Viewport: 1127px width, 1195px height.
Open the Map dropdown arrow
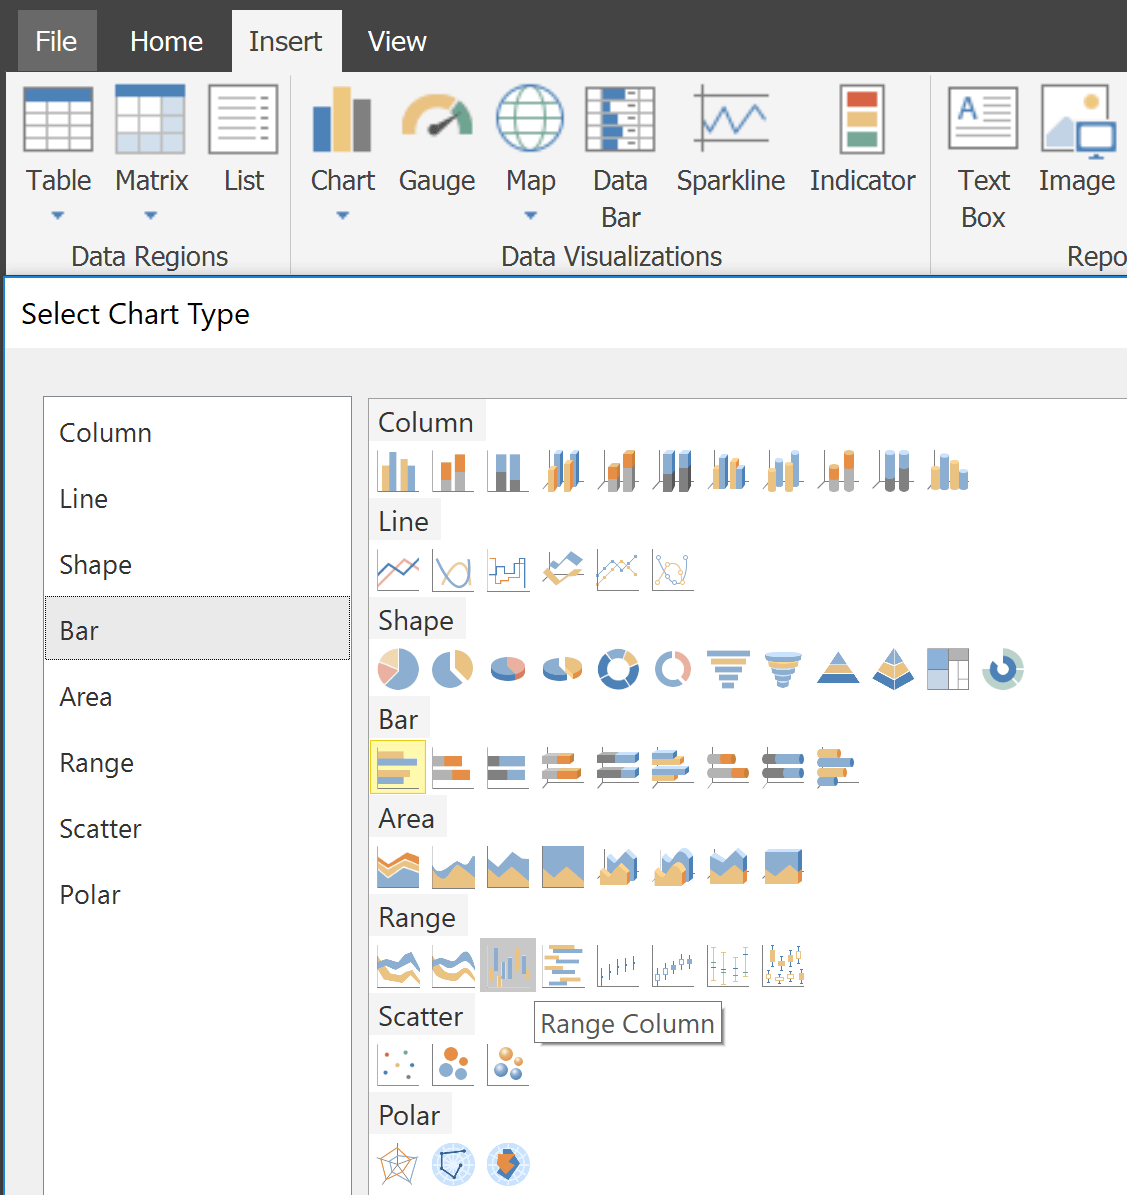pyautogui.click(x=530, y=215)
